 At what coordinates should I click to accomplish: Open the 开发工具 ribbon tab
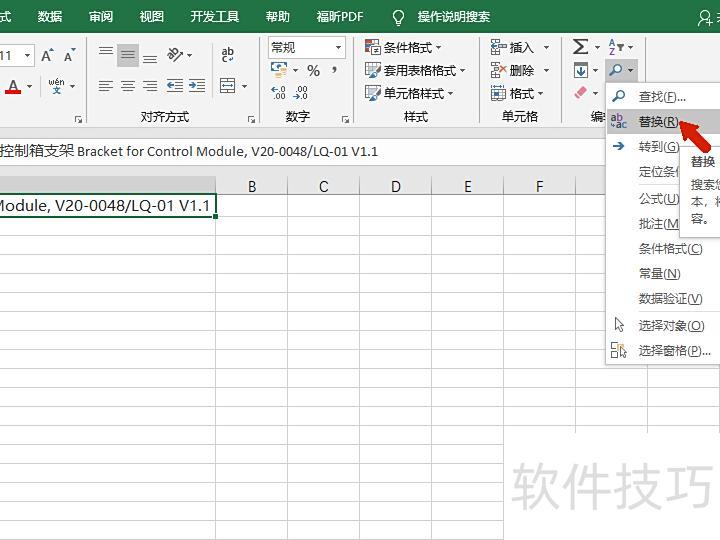click(x=214, y=17)
